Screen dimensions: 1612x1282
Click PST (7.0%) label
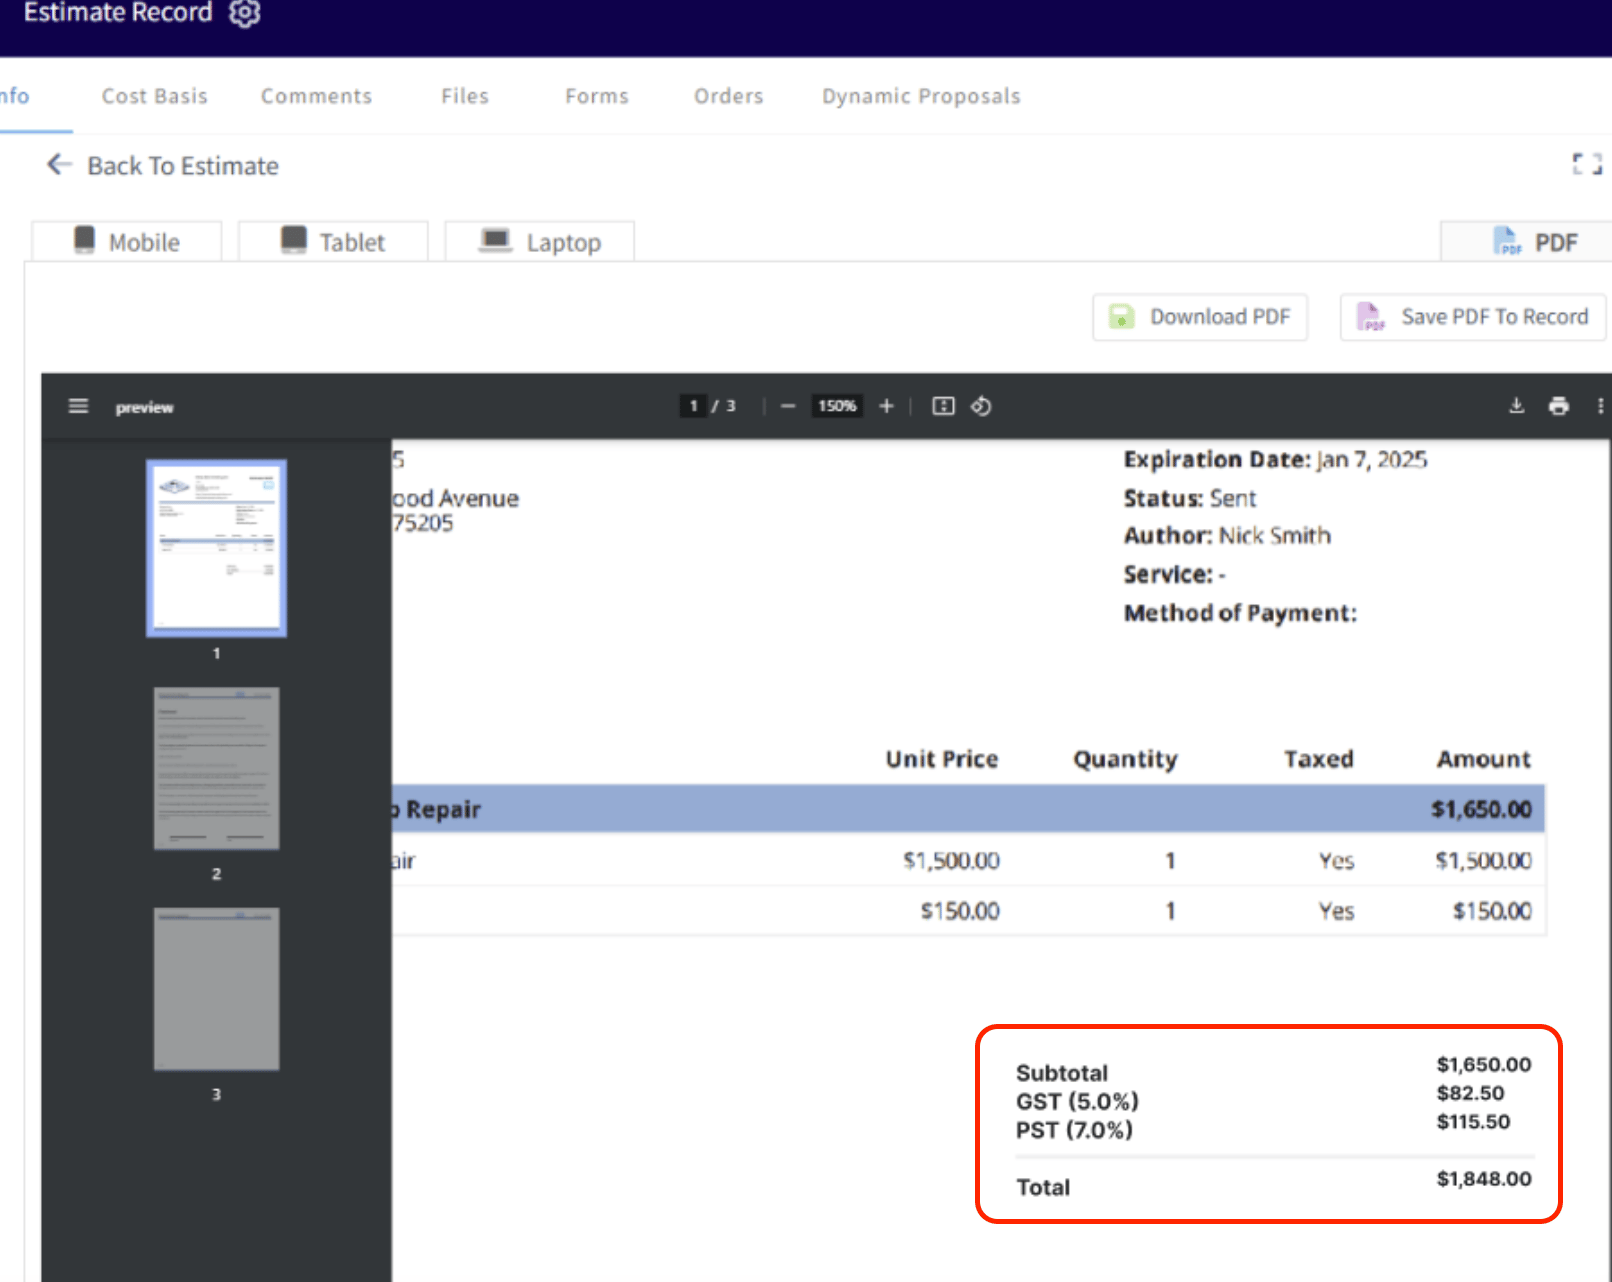click(1074, 1131)
